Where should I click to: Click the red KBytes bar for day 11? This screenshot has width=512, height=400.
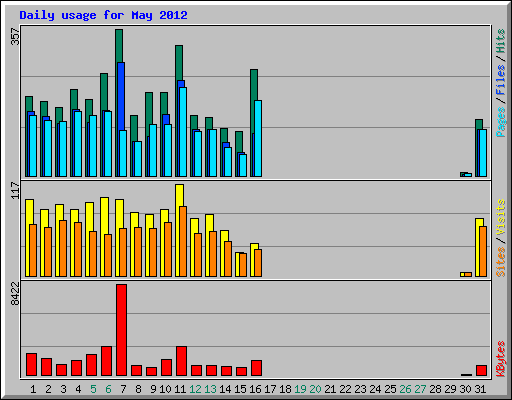(x=182, y=361)
